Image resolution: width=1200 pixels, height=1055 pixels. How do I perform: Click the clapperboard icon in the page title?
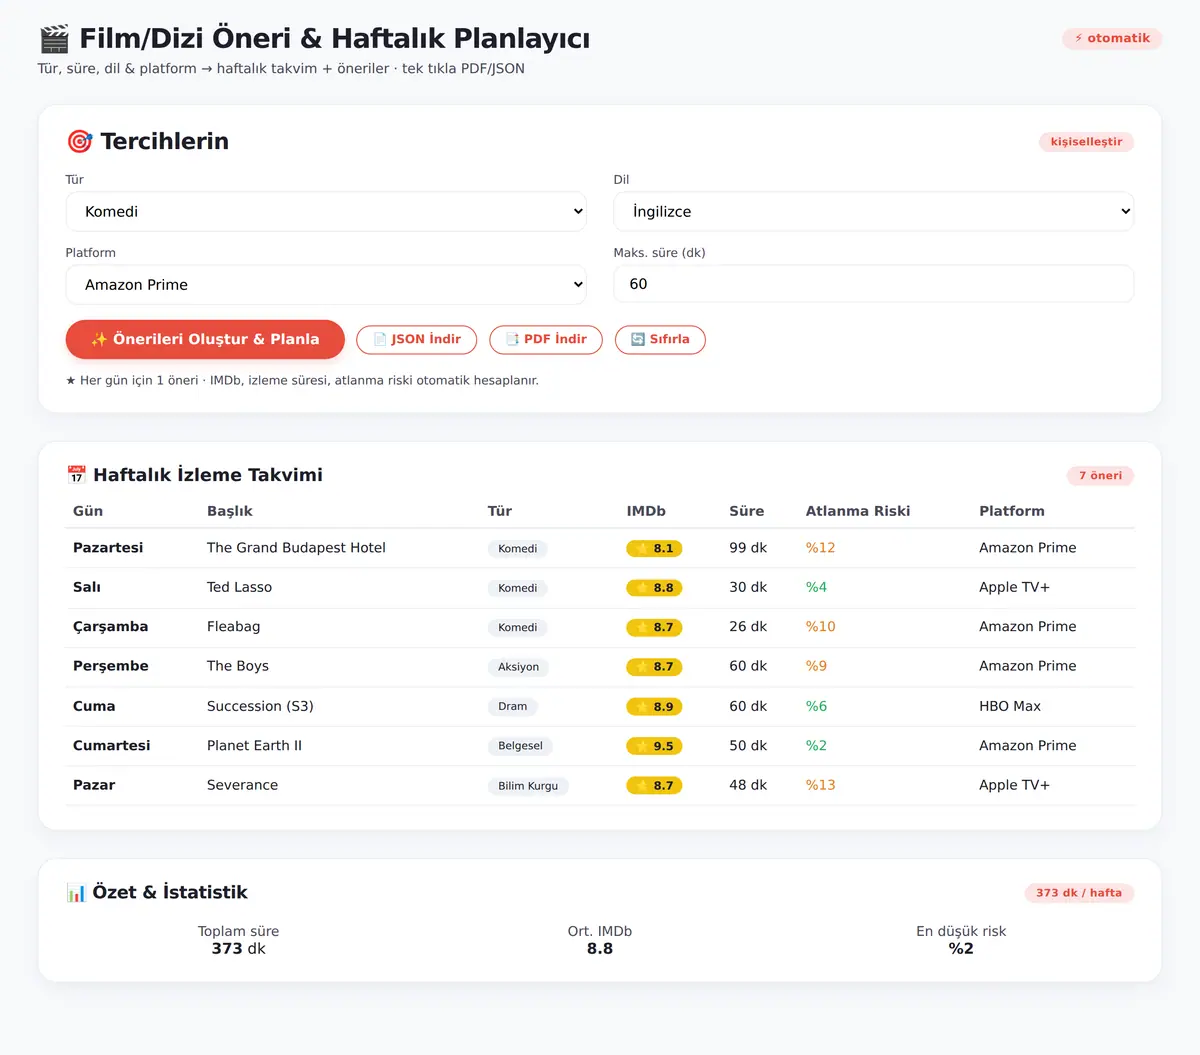[54, 39]
